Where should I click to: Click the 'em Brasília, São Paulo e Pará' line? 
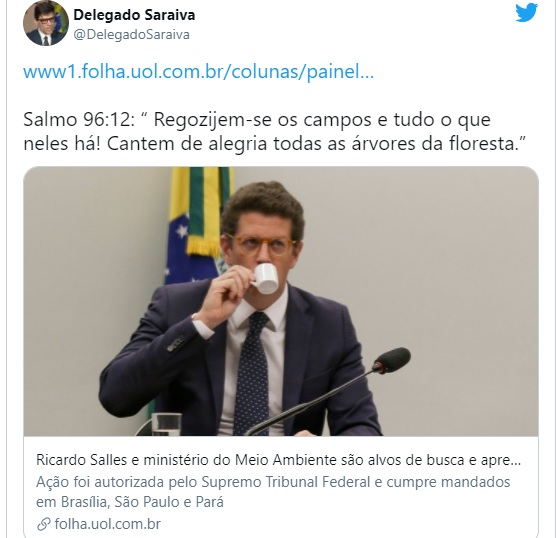[130, 502]
